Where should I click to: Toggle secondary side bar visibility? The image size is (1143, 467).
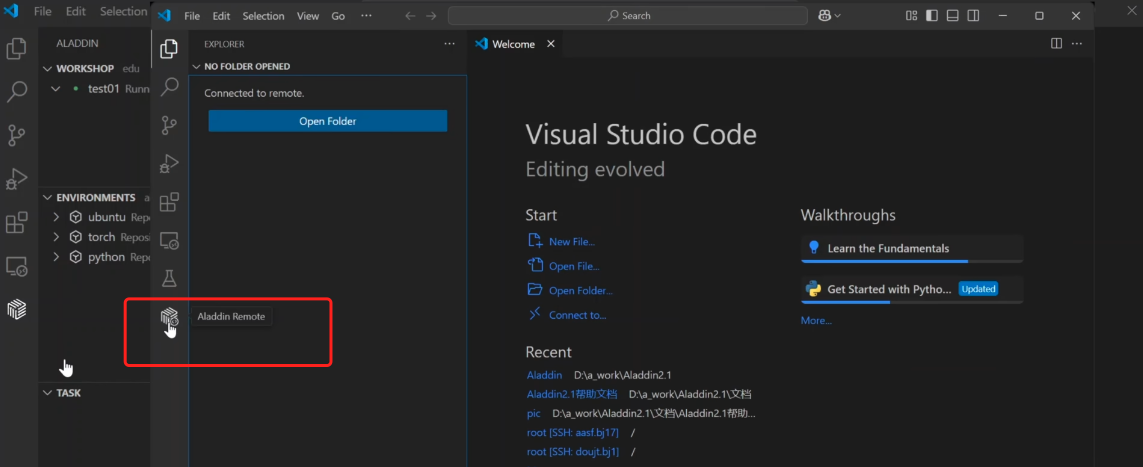(x=973, y=15)
